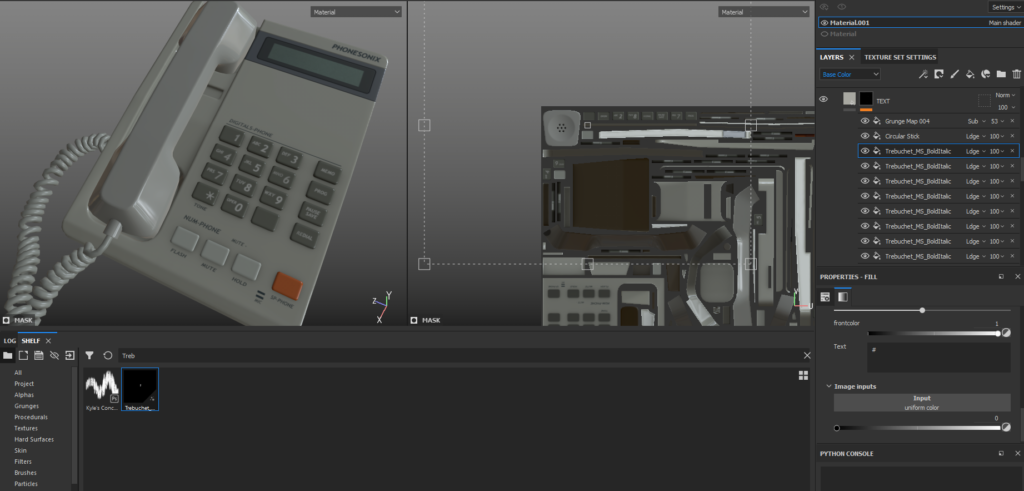Click the TEXT layer black mask thumbnail
The height and width of the screenshot is (491, 1024).
pyautogui.click(x=866, y=99)
